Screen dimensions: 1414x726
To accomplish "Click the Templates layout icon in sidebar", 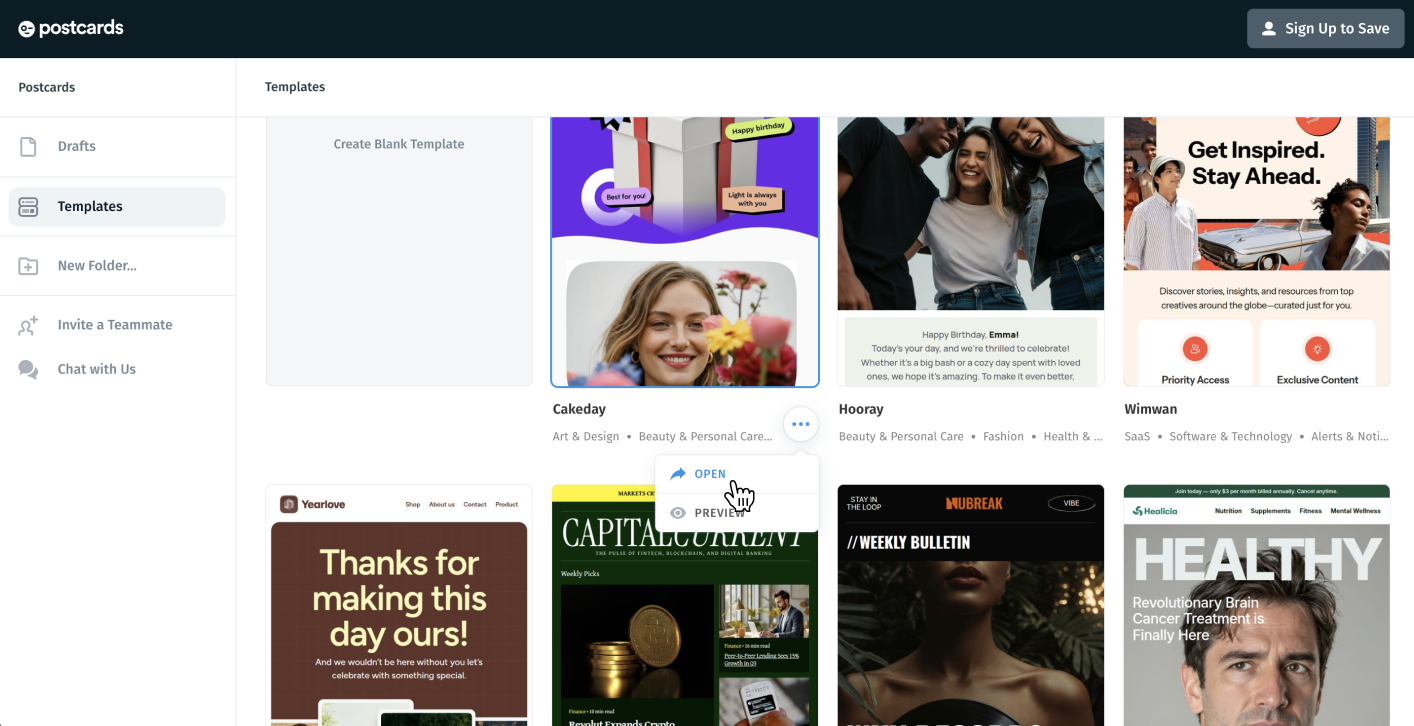I will click(28, 206).
